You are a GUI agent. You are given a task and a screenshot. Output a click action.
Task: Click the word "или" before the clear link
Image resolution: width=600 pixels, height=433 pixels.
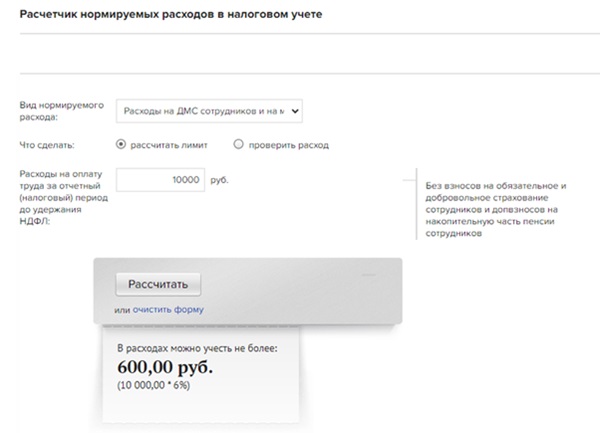click(x=123, y=309)
